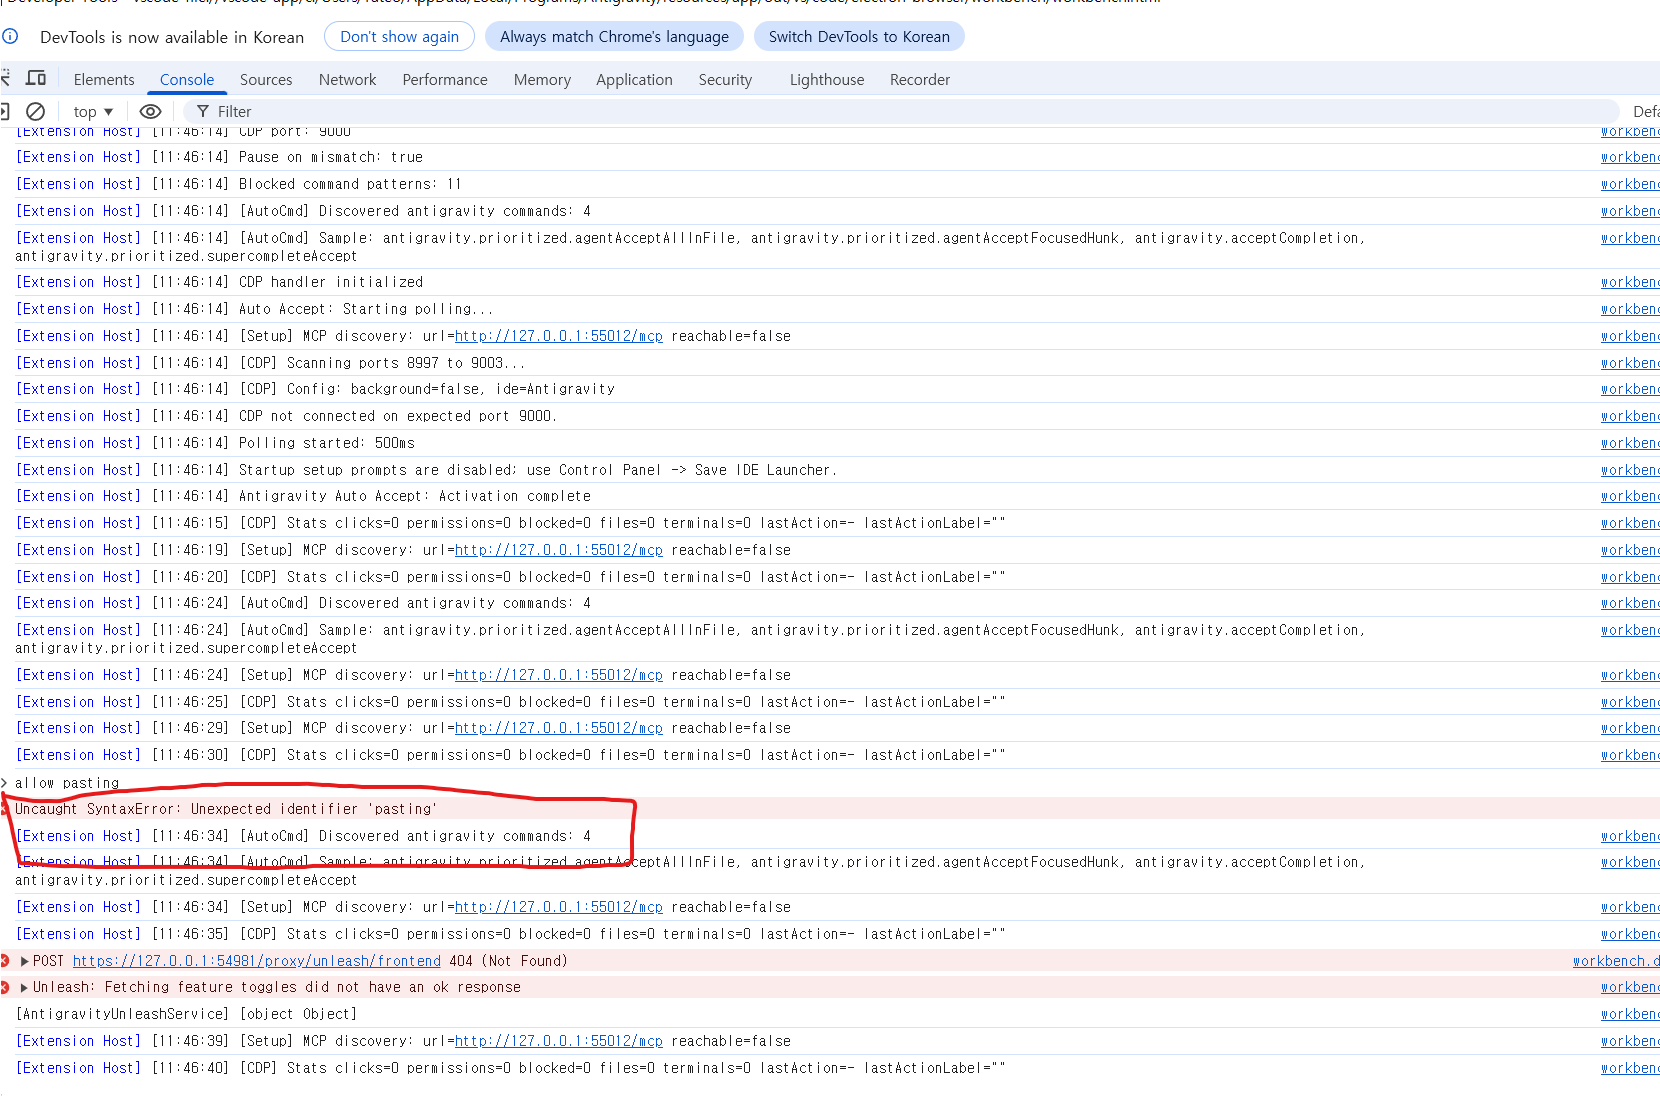
Task: Open the top JavaScript context dropdown
Action: 93,111
